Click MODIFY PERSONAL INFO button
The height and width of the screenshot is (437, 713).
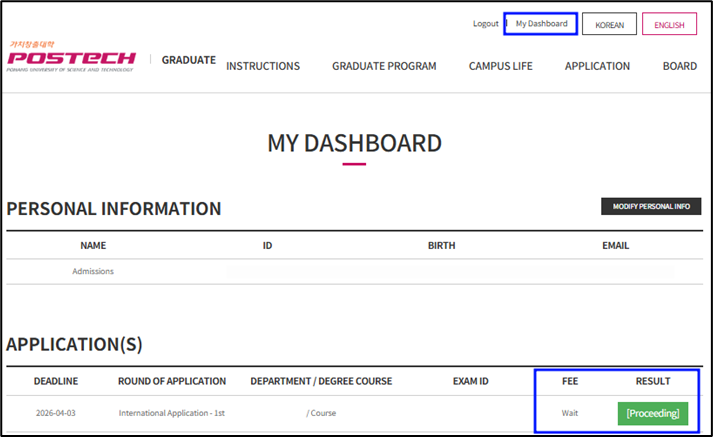651,206
